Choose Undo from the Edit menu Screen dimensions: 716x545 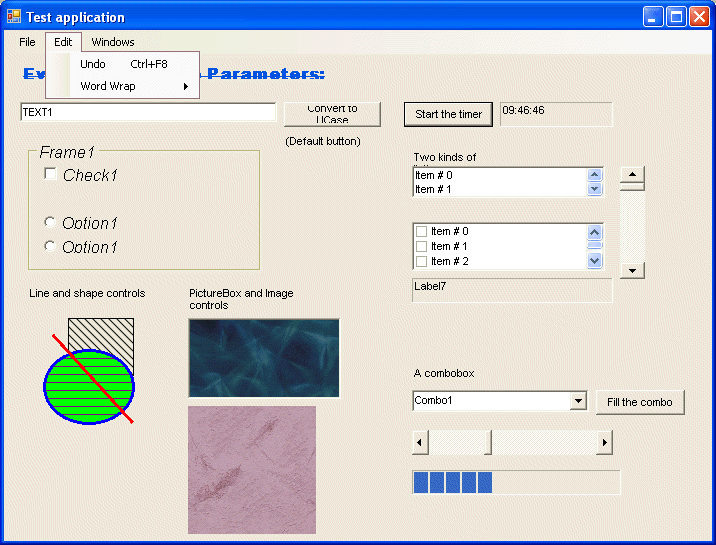tap(122, 64)
